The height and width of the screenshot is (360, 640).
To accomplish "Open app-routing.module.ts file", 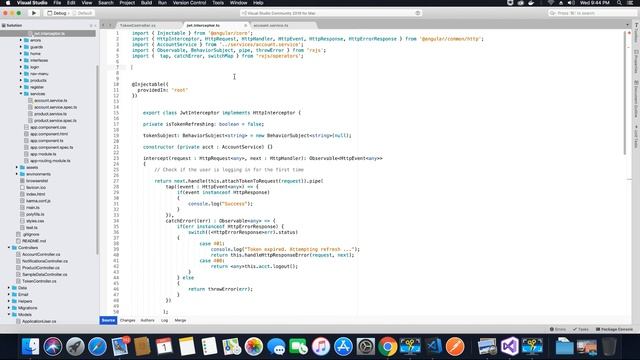I will [50, 160].
